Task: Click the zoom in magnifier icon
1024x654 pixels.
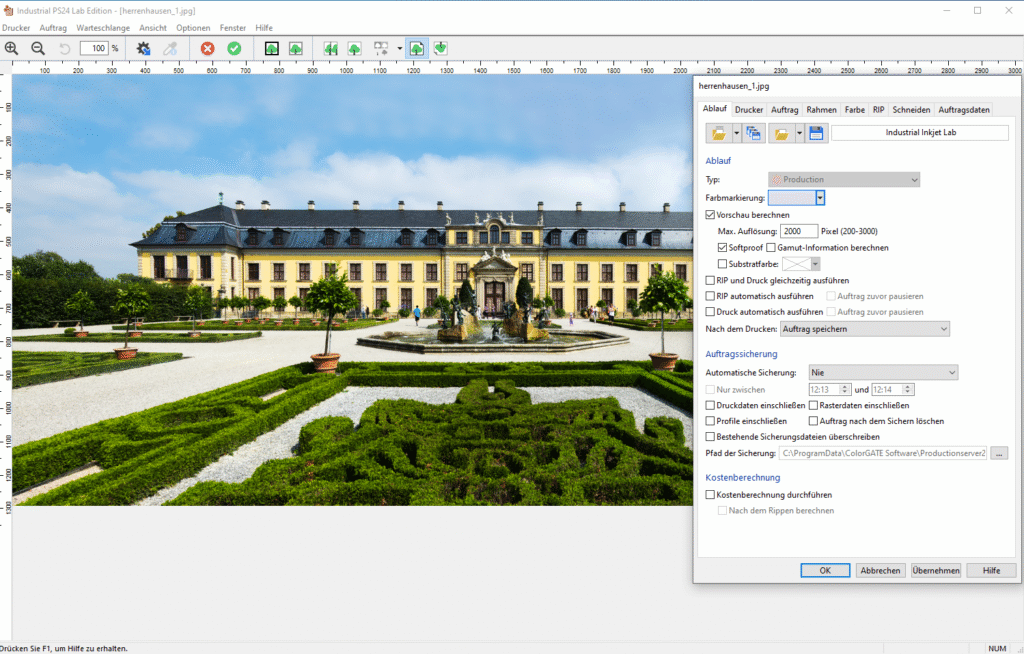Action: [x=12, y=48]
